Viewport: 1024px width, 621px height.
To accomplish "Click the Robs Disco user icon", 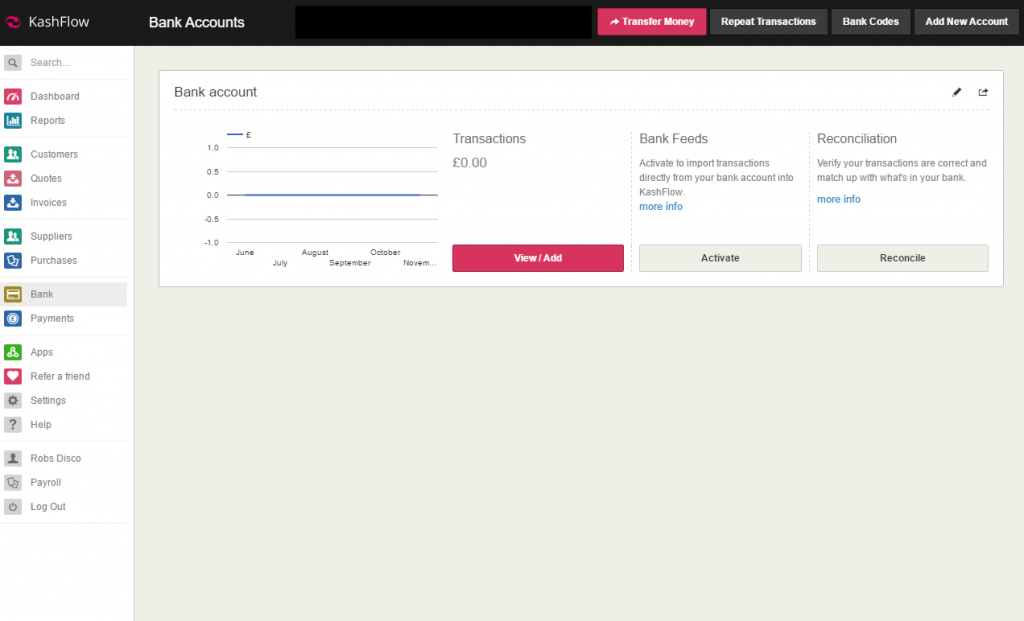I will coord(12,458).
